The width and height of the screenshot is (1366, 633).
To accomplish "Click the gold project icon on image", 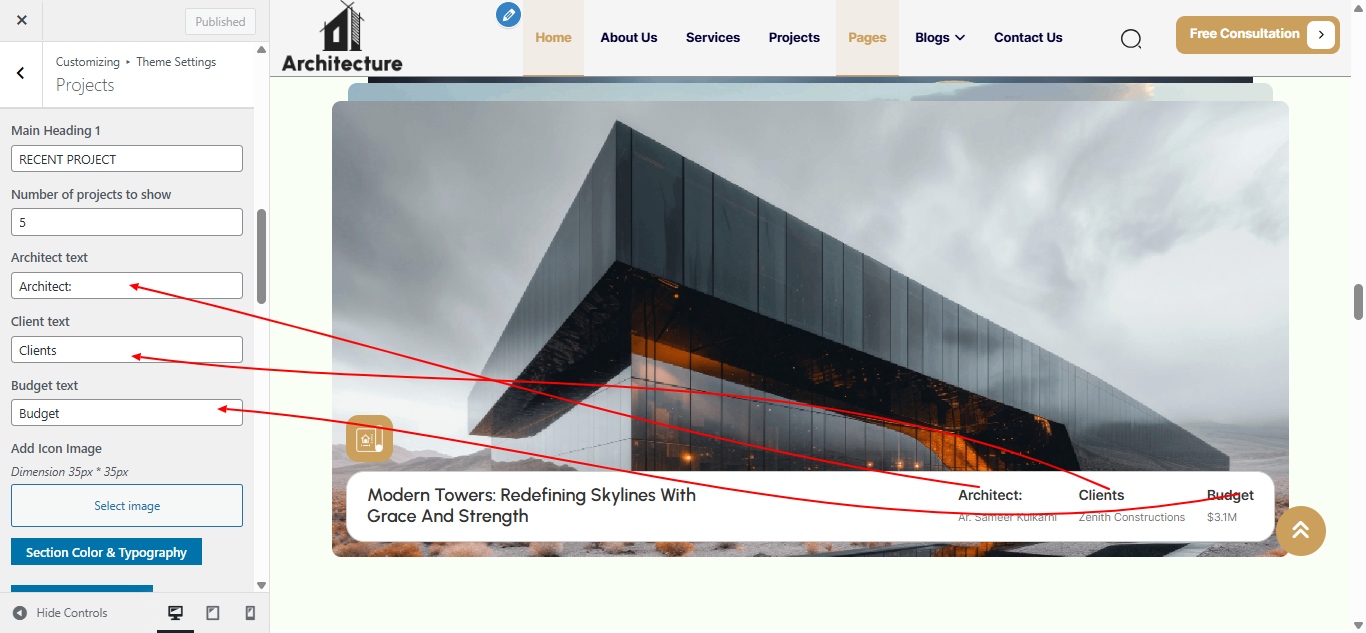I will [369, 438].
